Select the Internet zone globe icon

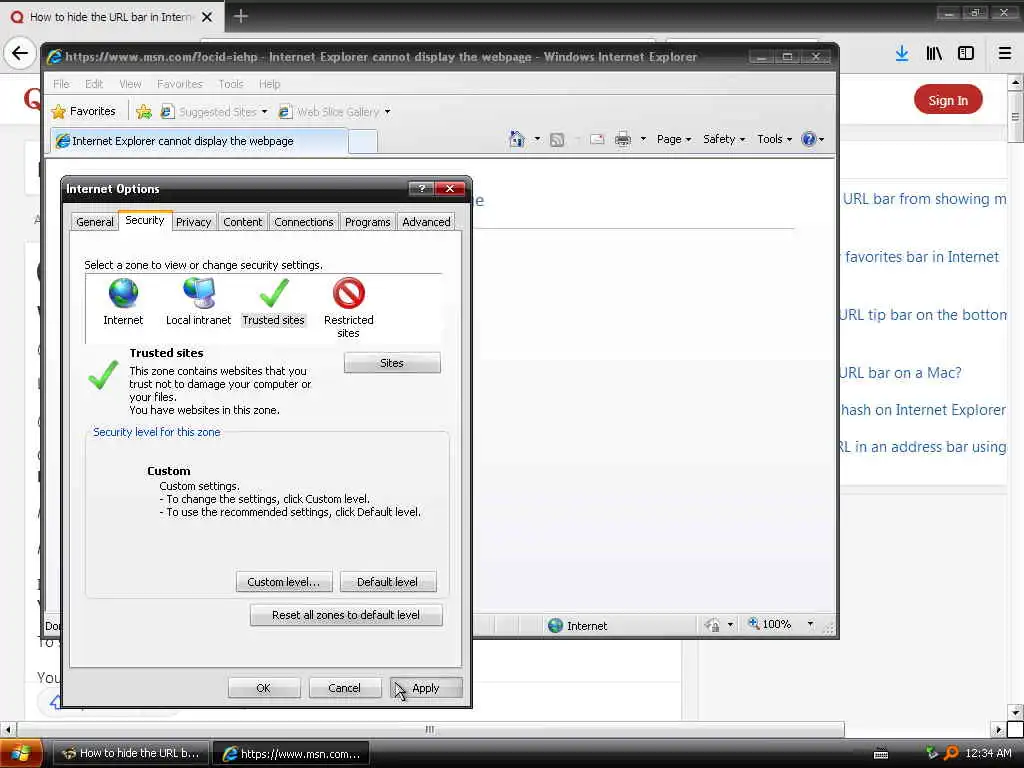point(123,293)
